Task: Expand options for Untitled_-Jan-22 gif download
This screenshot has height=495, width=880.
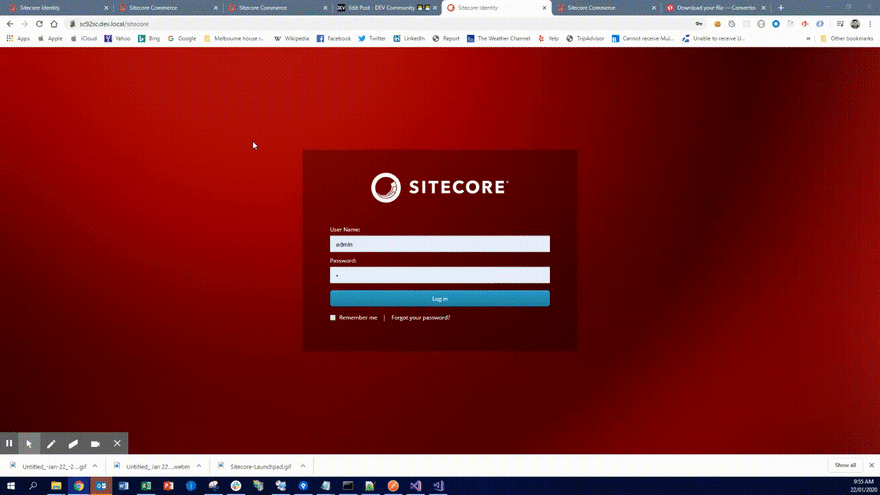Action: pyautogui.click(x=95, y=466)
